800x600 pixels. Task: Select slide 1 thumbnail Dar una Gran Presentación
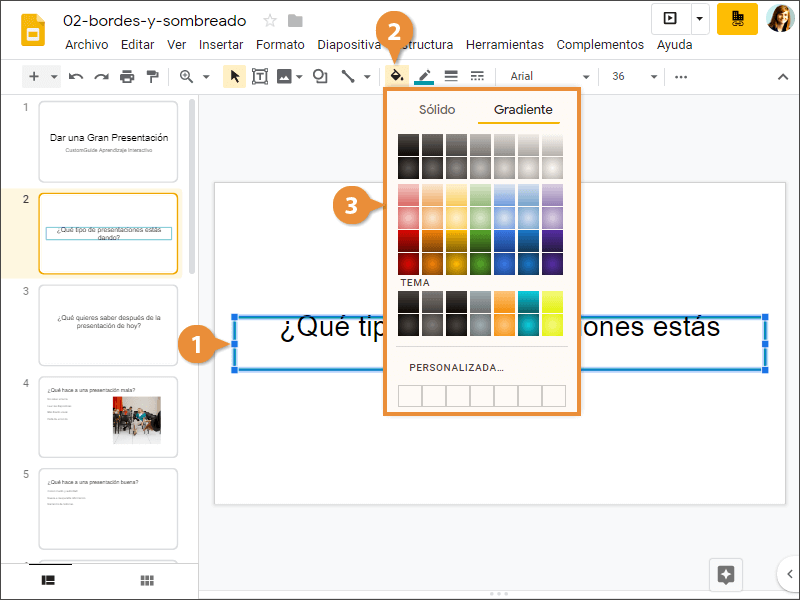coord(108,141)
